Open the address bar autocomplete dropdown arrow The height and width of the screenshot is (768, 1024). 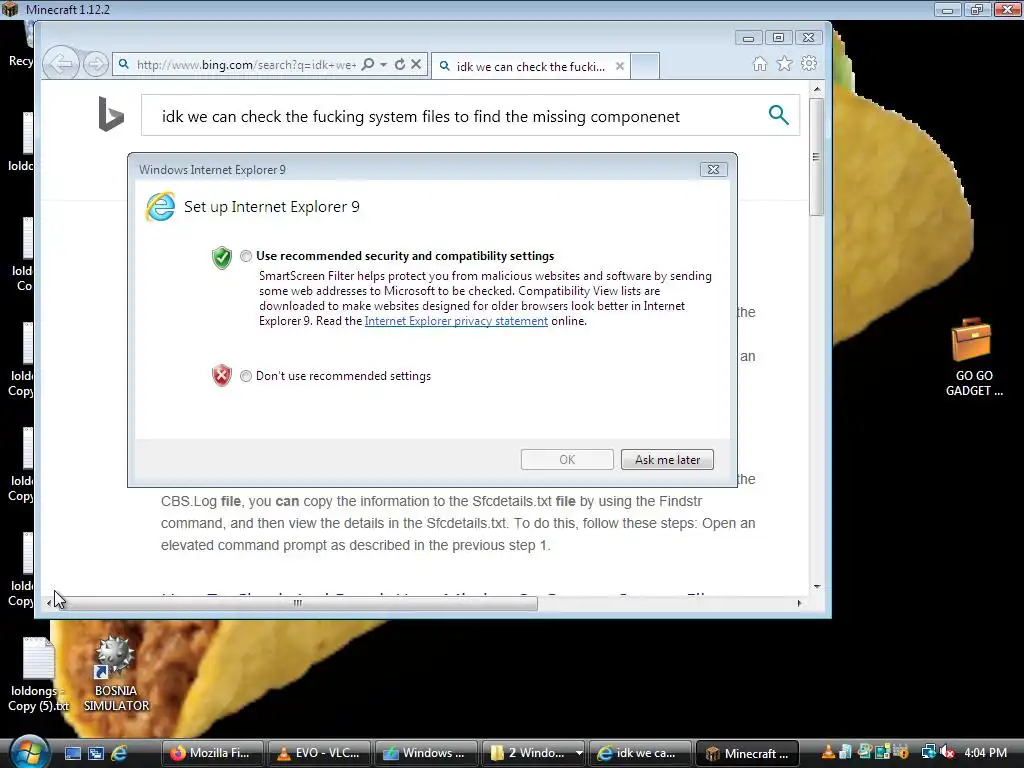(383, 64)
